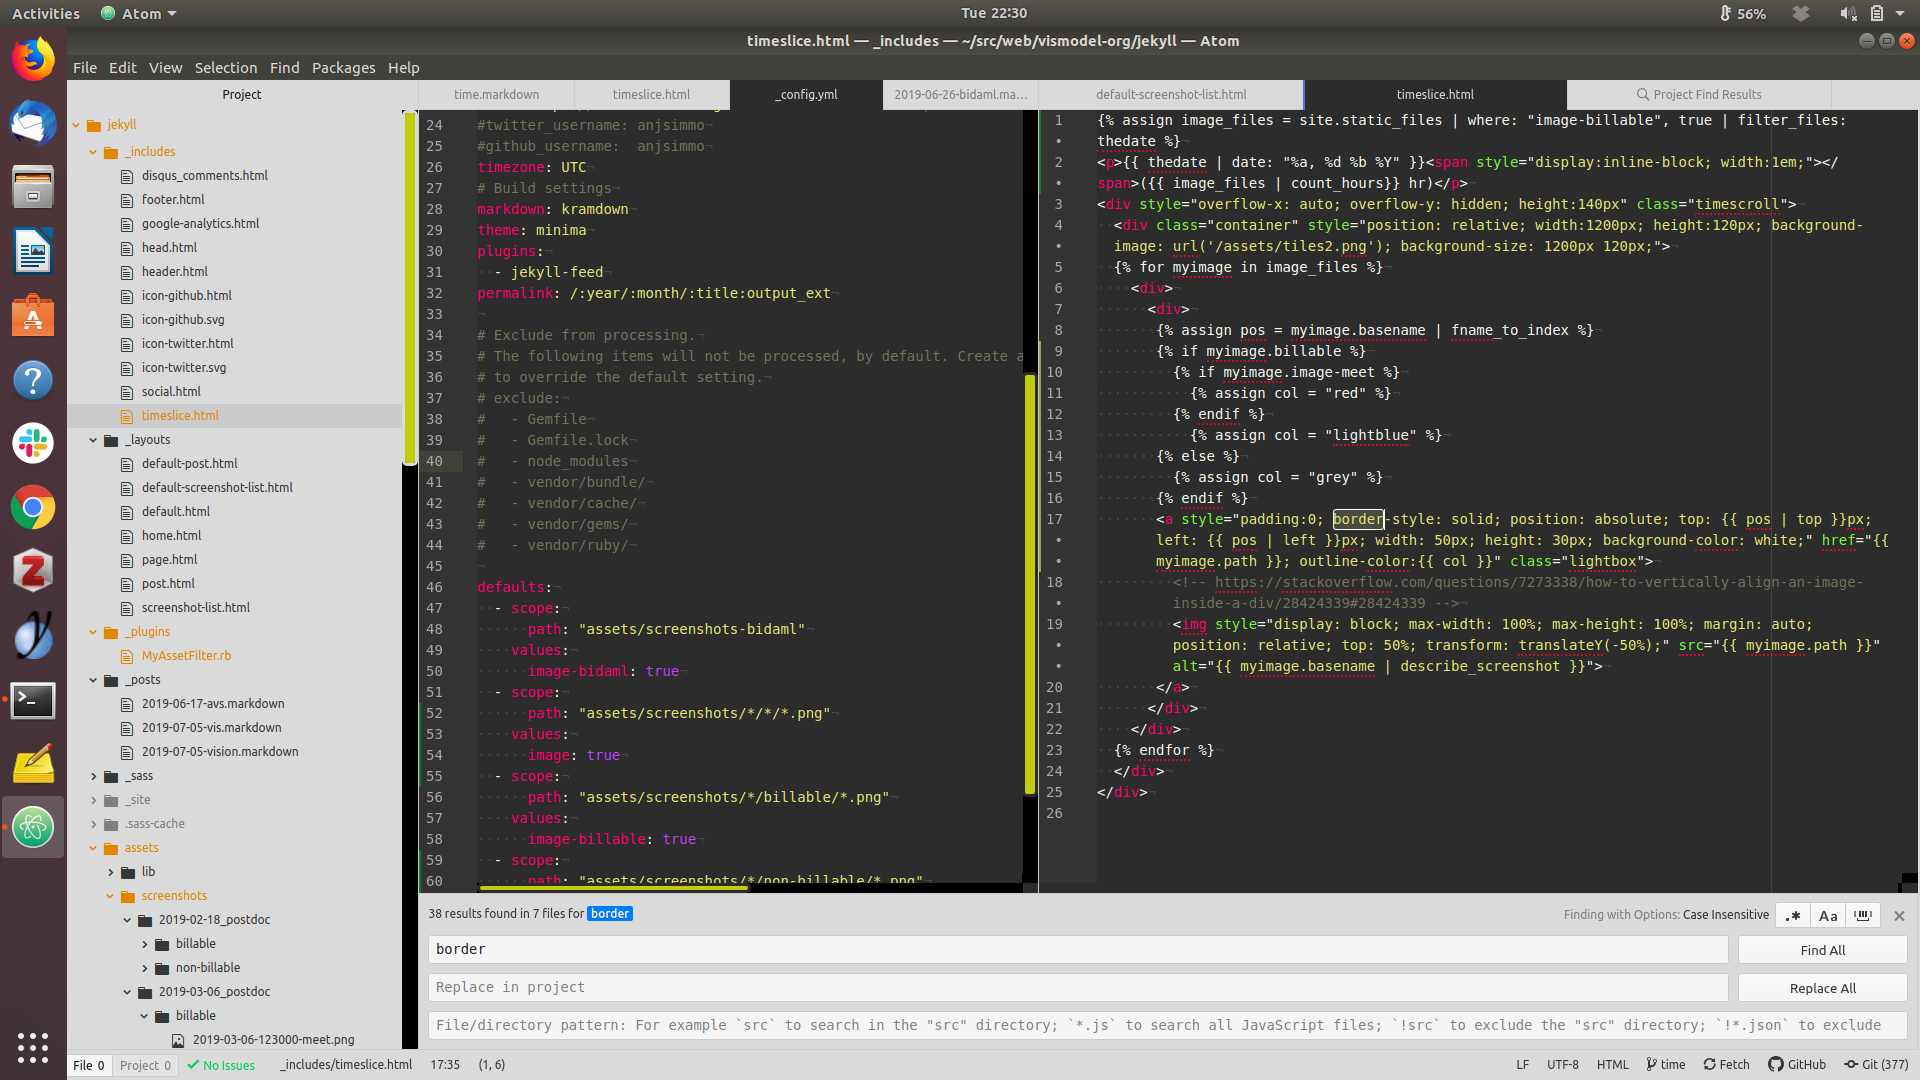
Task: Open Google Chrome from the dock
Action: [x=33, y=508]
